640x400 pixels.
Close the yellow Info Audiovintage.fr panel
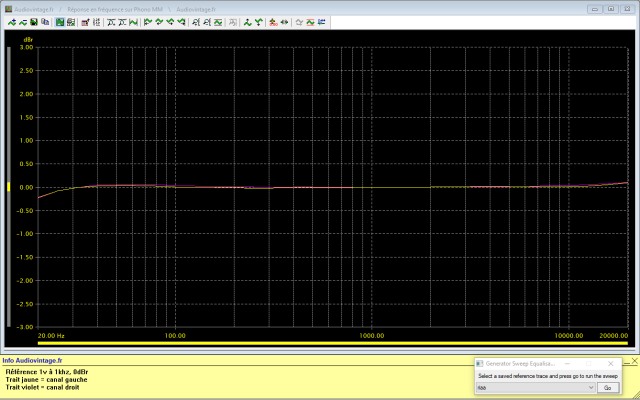pos(635,361)
